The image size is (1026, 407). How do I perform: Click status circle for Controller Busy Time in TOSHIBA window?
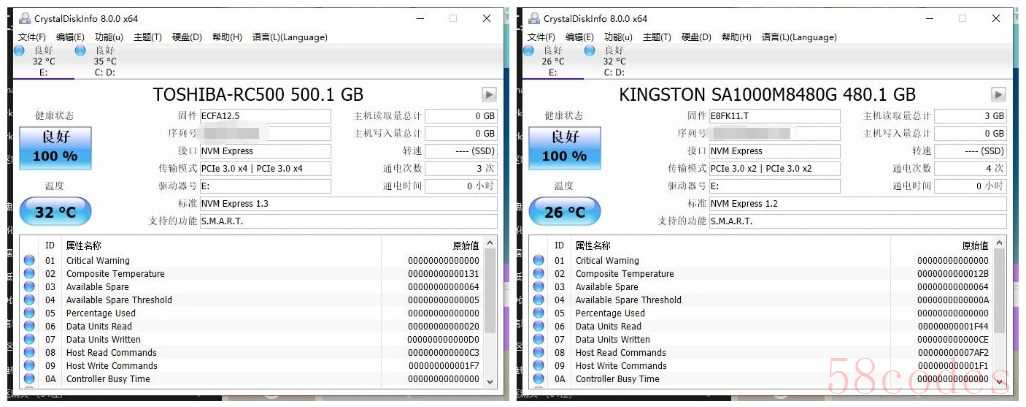tap(29, 378)
